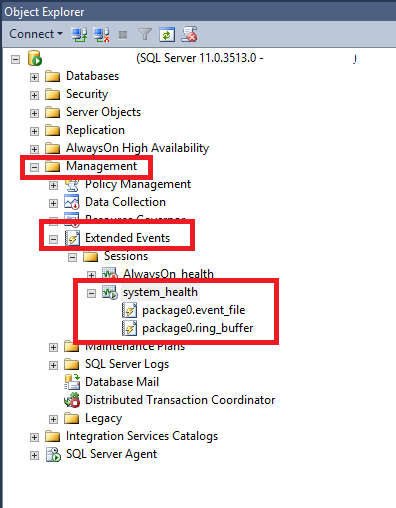
Task: Expand the SQL Server Logs folder
Action: coord(53,365)
